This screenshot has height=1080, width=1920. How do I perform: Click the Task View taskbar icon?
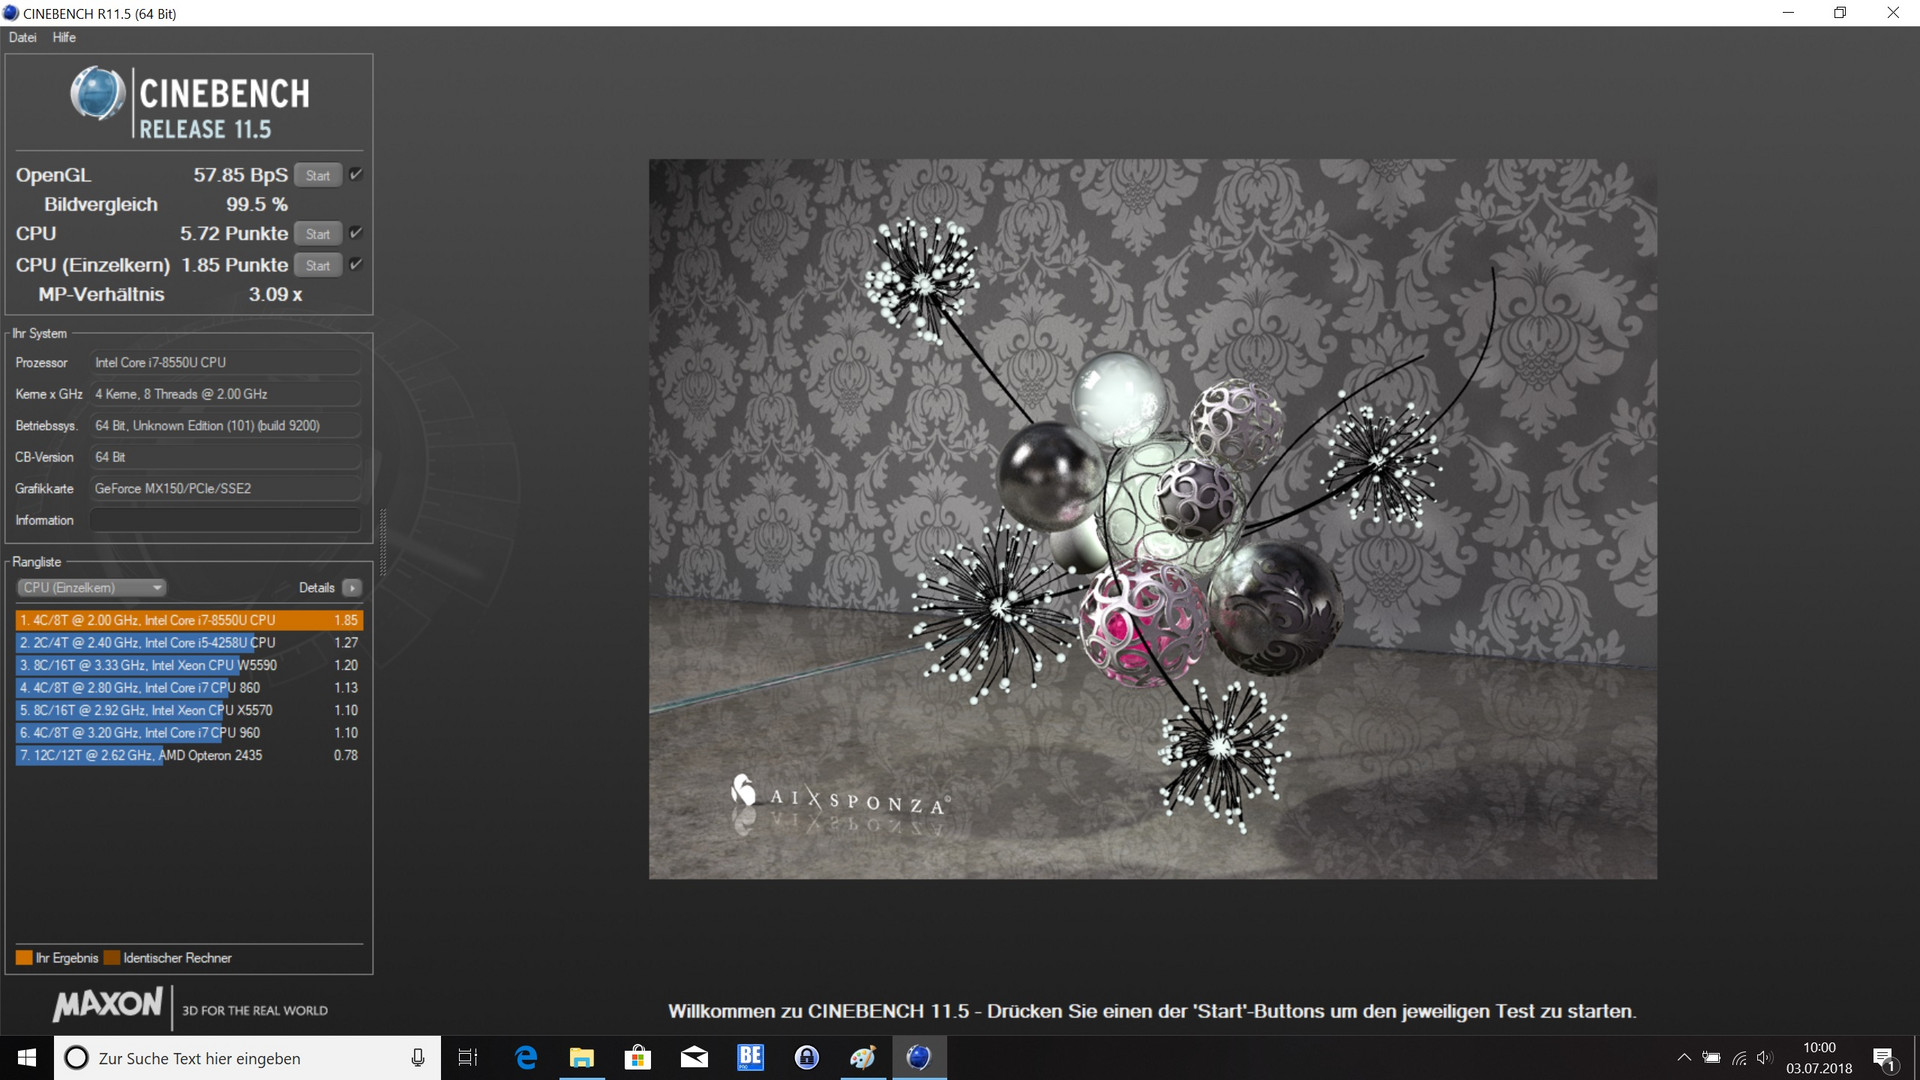(468, 1058)
